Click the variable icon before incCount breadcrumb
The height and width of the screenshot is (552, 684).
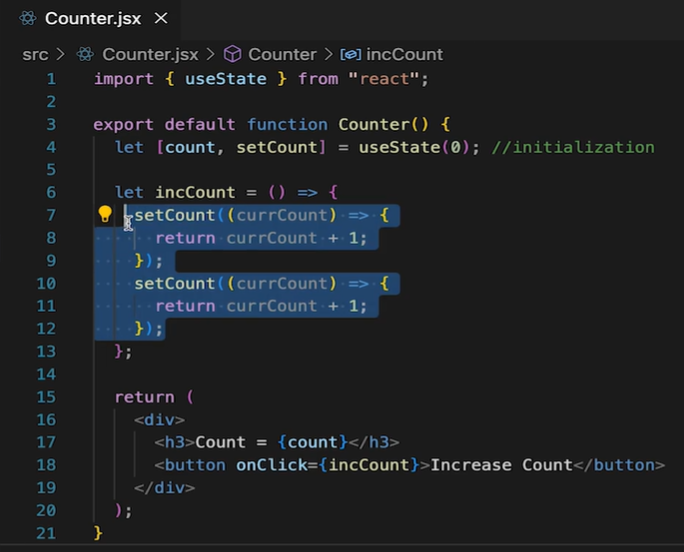pos(351,55)
